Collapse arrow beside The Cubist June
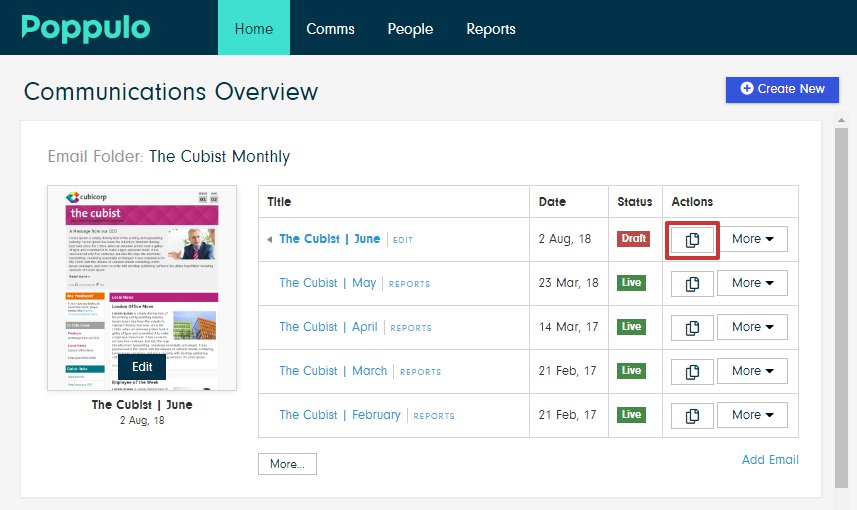This screenshot has height=510, width=857. coord(269,240)
